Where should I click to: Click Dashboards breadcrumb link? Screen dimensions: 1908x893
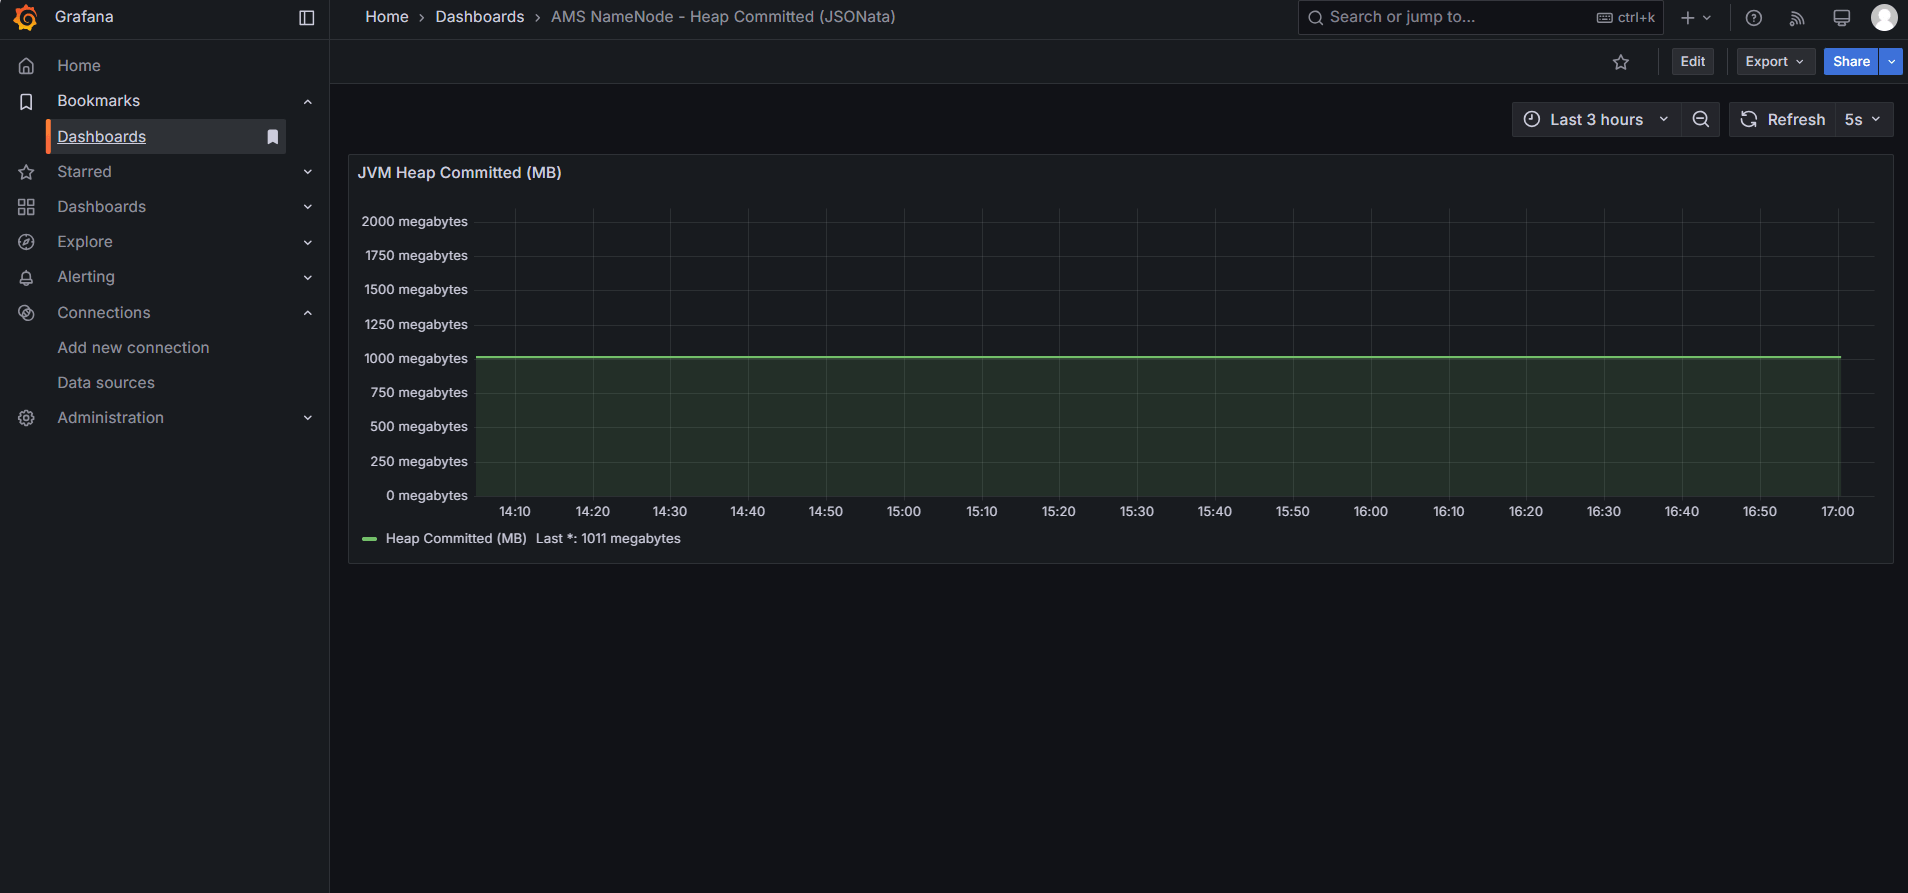480,17
